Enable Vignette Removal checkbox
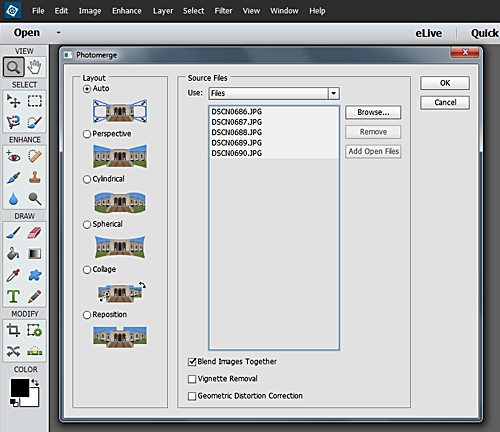This screenshot has height=432, width=500. coord(192,379)
